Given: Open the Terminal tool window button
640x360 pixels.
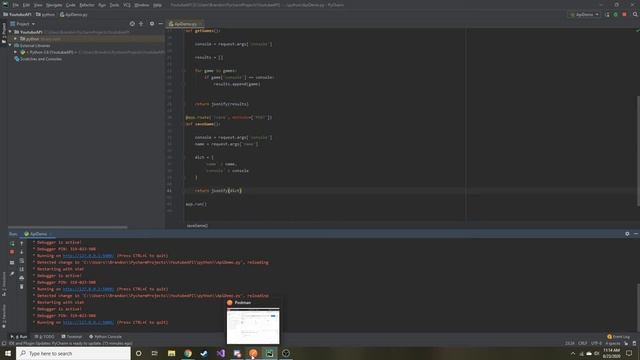Looking at the screenshot, I should click(72, 337).
